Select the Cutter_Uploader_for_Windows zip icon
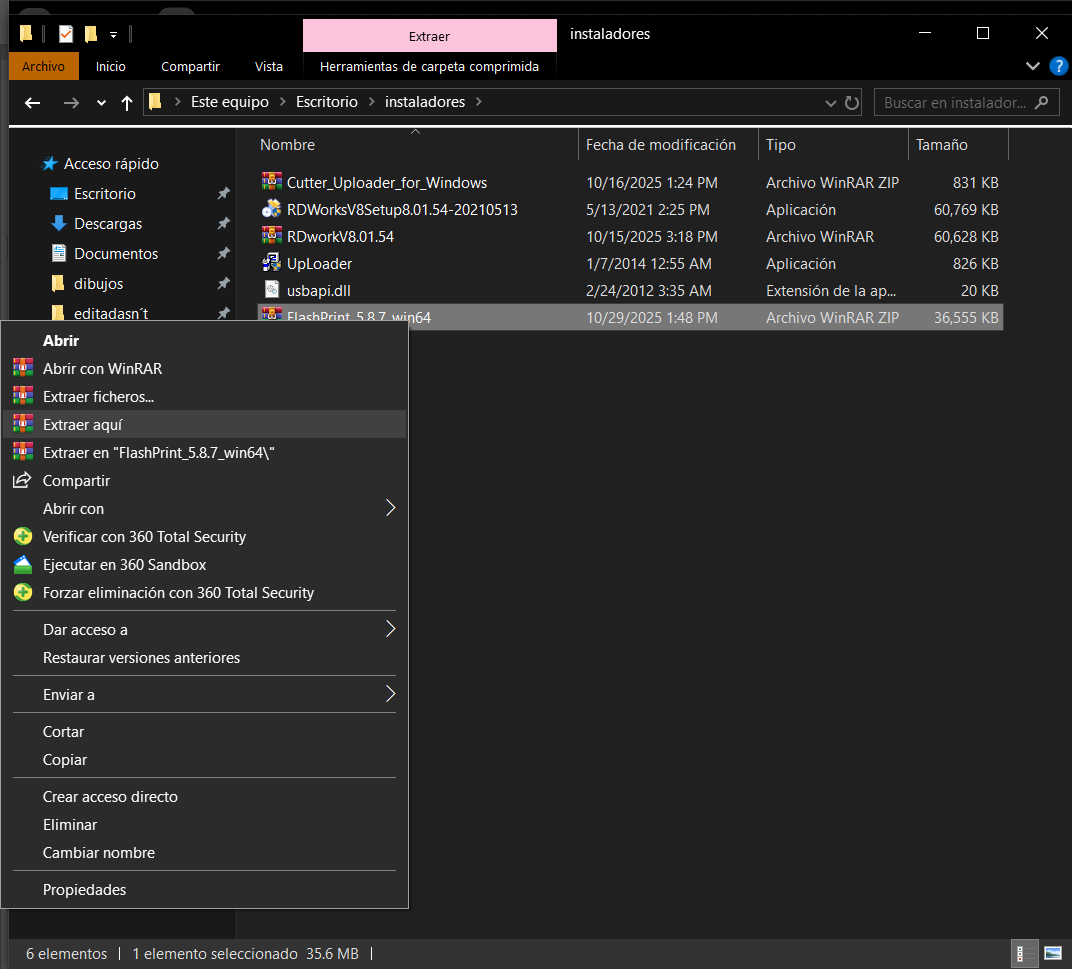 pos(271,183)
